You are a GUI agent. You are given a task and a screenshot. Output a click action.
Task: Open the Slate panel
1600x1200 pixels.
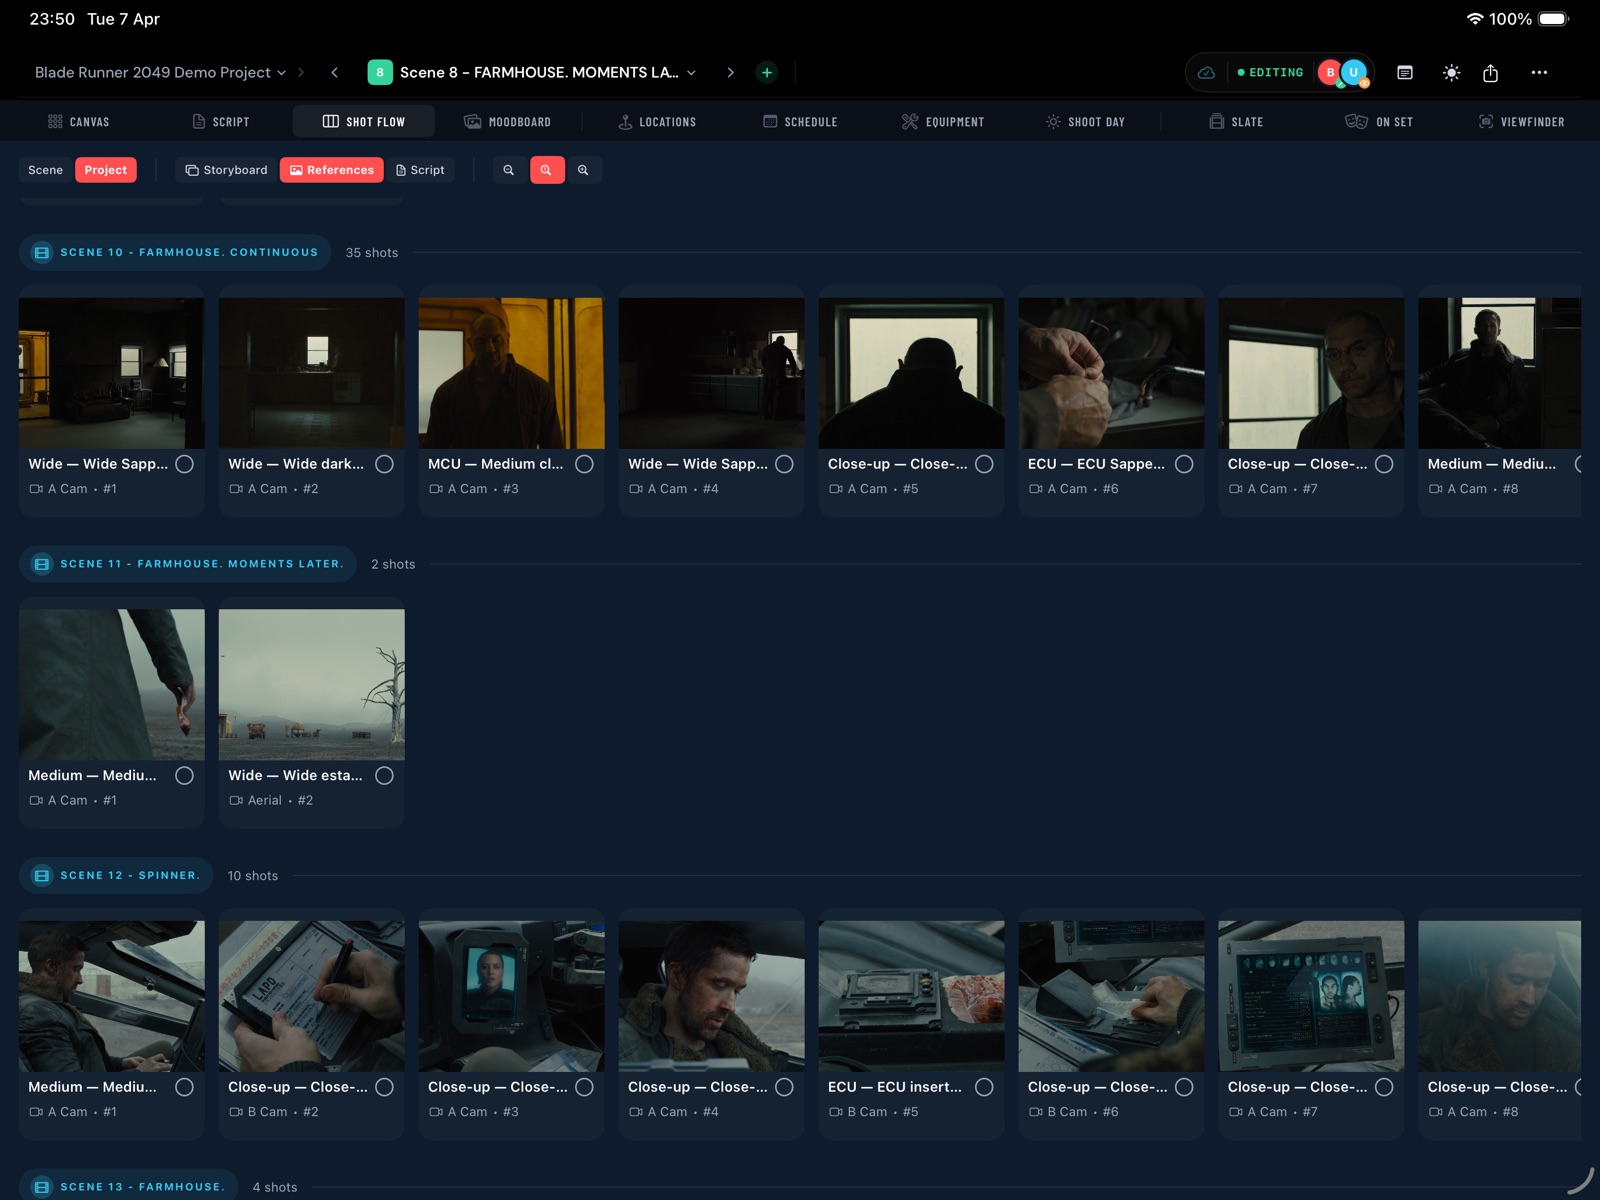[1236, 121]
